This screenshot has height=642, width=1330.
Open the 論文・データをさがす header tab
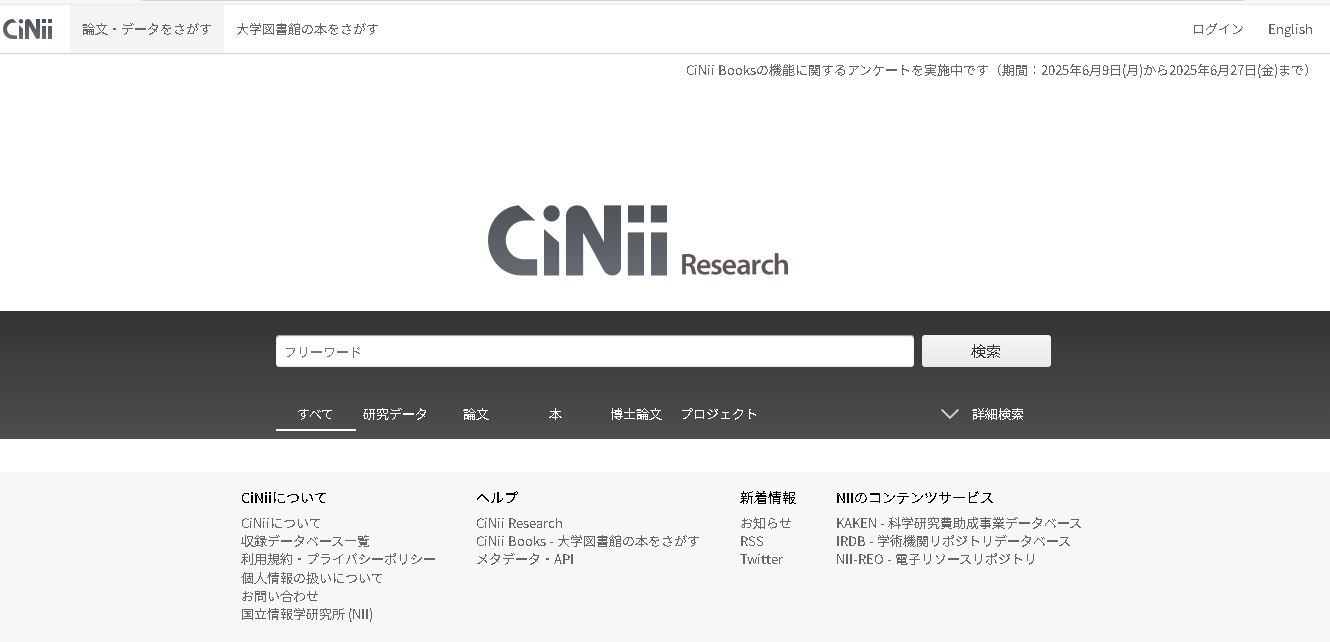tap(147, 29)
